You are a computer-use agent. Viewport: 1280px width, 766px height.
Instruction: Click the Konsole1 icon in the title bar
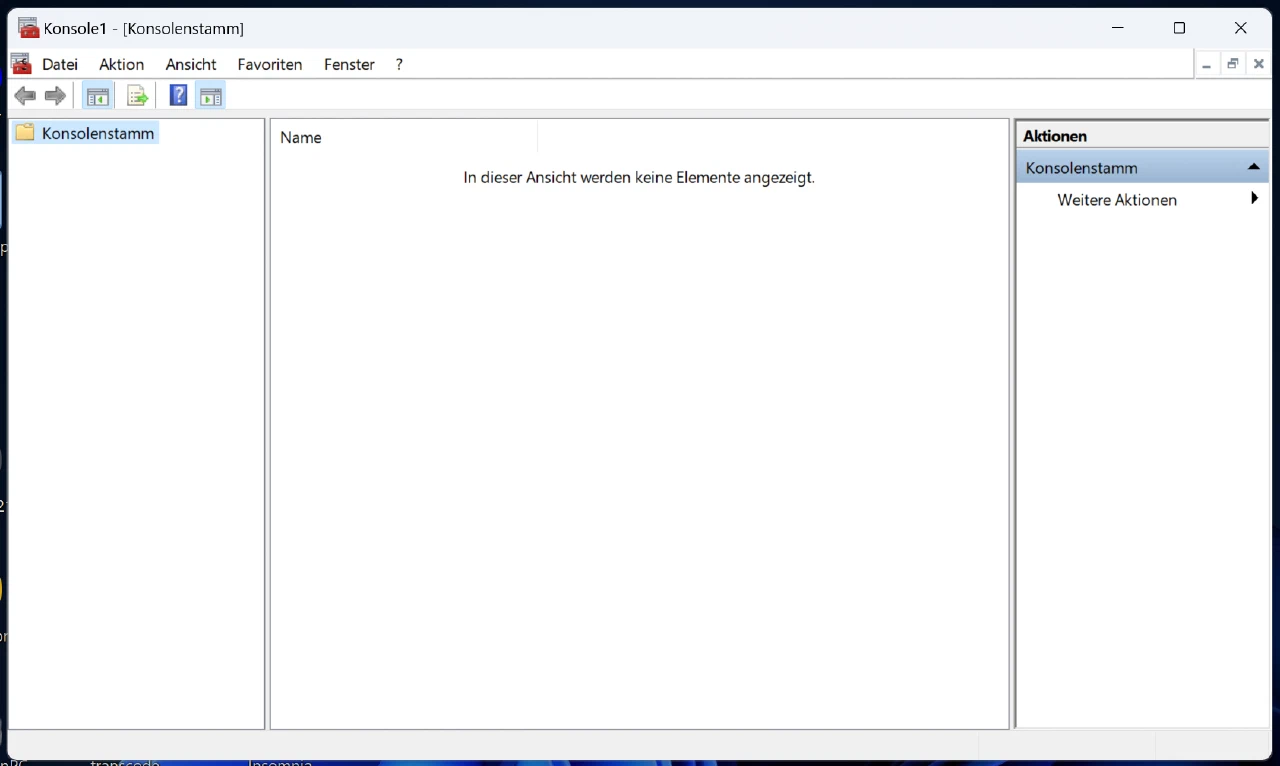coord(29,28)
